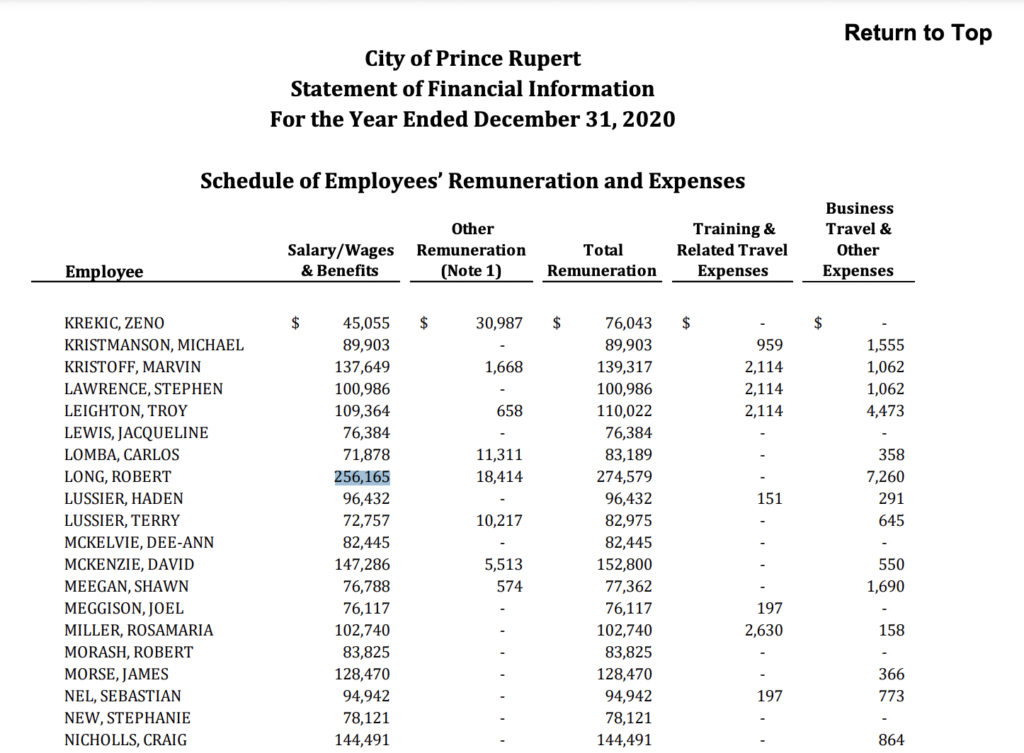Click the Total Remuneration column header

tap(602, 260)
